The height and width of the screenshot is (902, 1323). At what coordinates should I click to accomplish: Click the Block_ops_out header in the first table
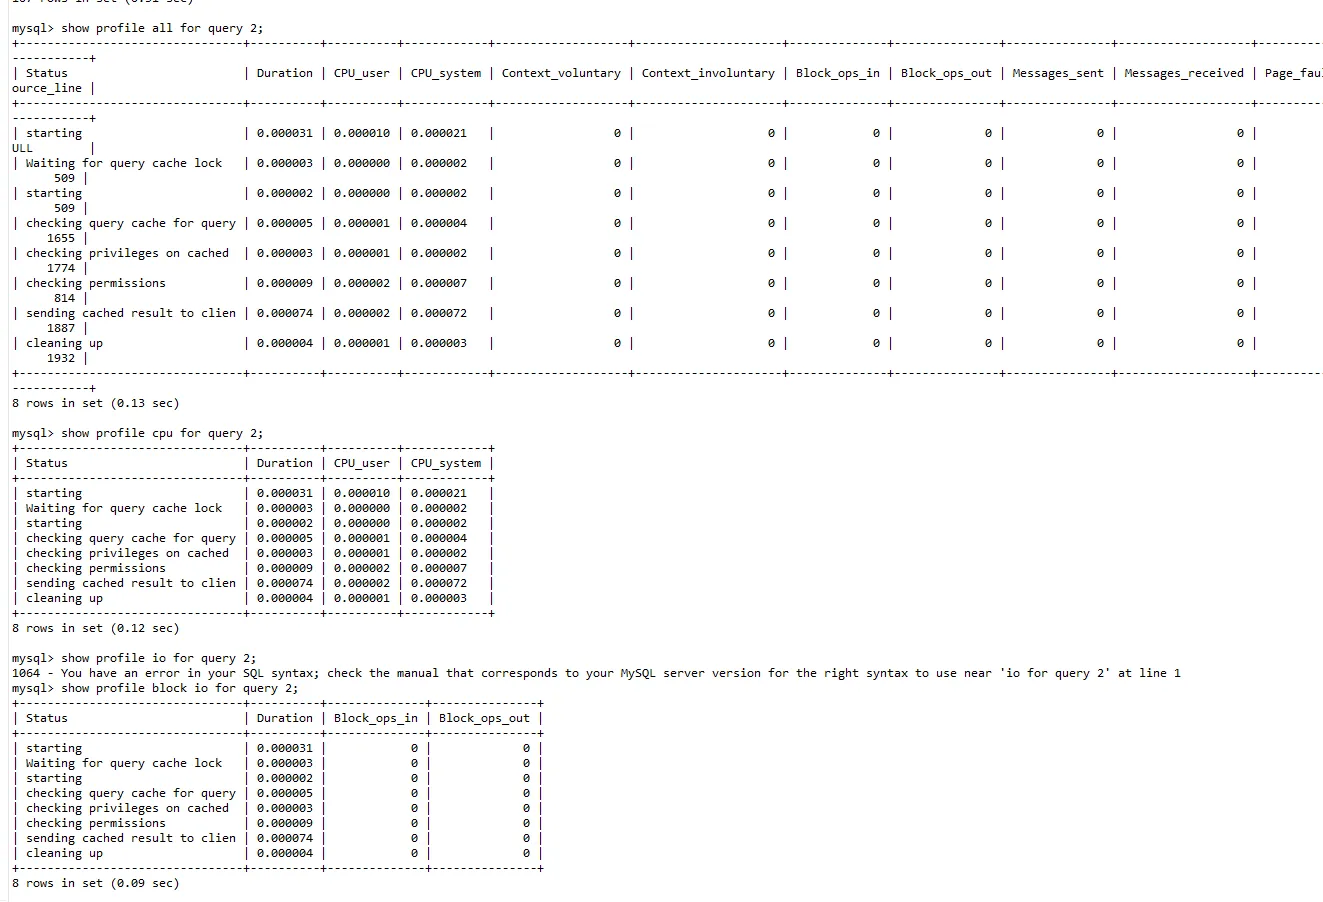[x=945, y=73]
